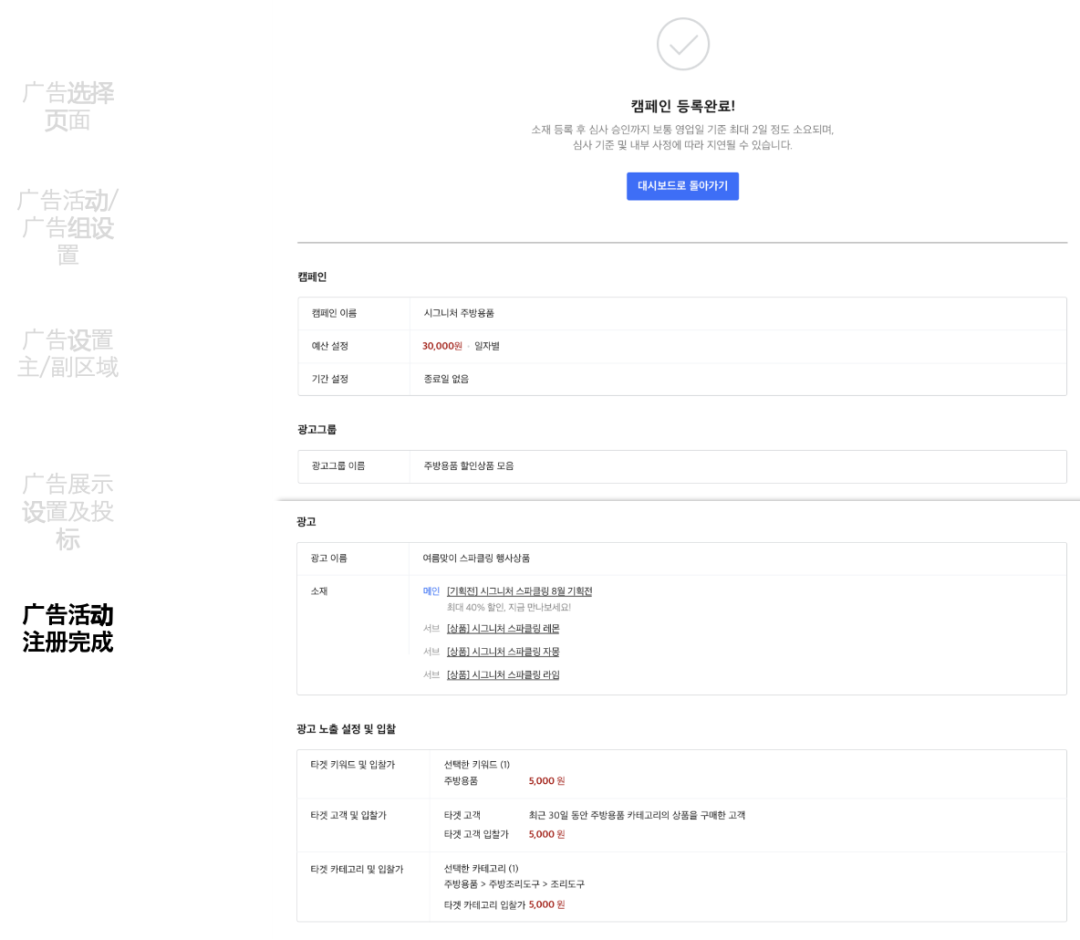1080x940 pixels.
Task: Click the 타겟 카테고리 입찰가 5,000 원 value
Action: [547, 904]
